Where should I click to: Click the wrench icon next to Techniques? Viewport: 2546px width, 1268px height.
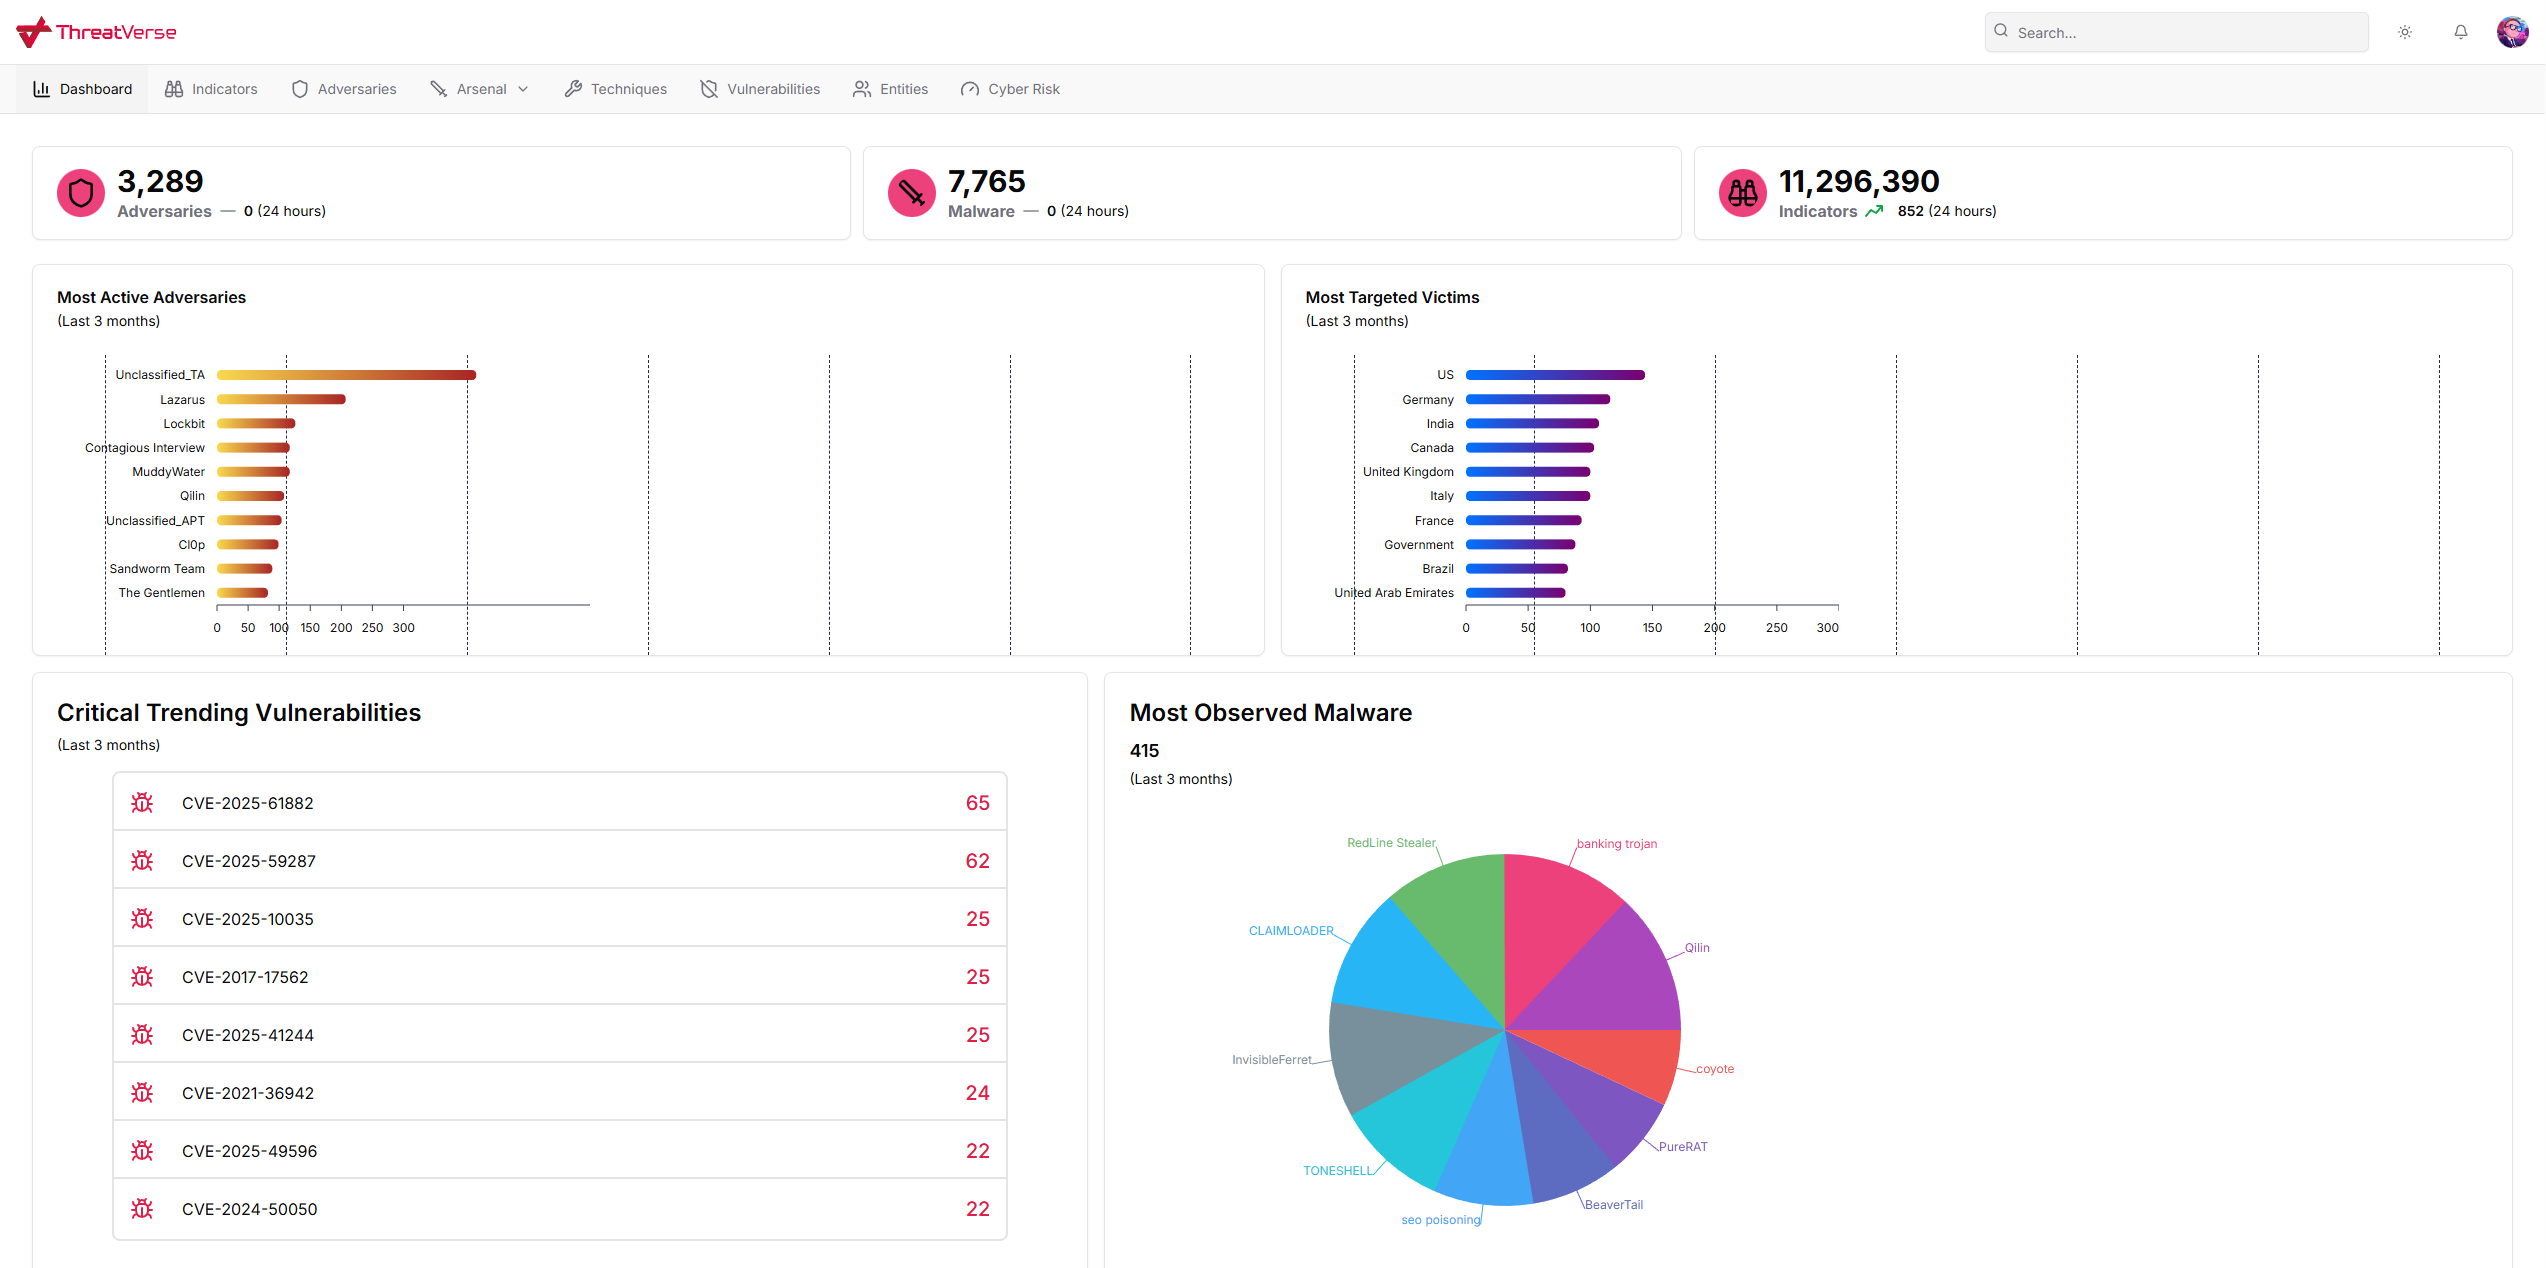[572, 89]
